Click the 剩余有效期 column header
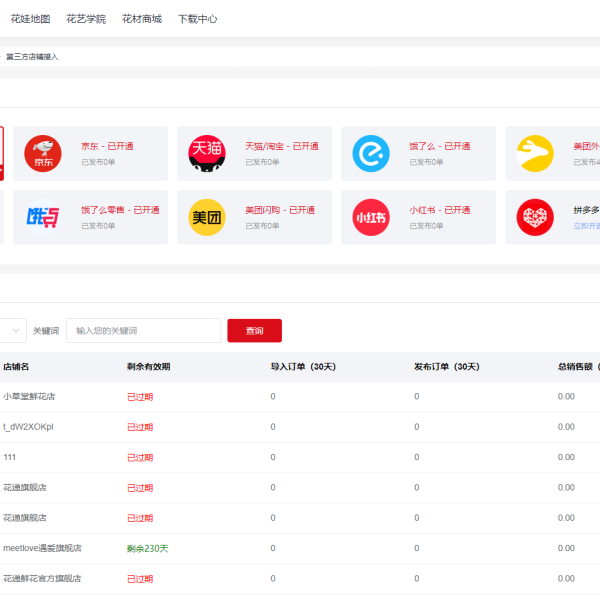Viewport: 600px width, 600px height. [148, 367]
